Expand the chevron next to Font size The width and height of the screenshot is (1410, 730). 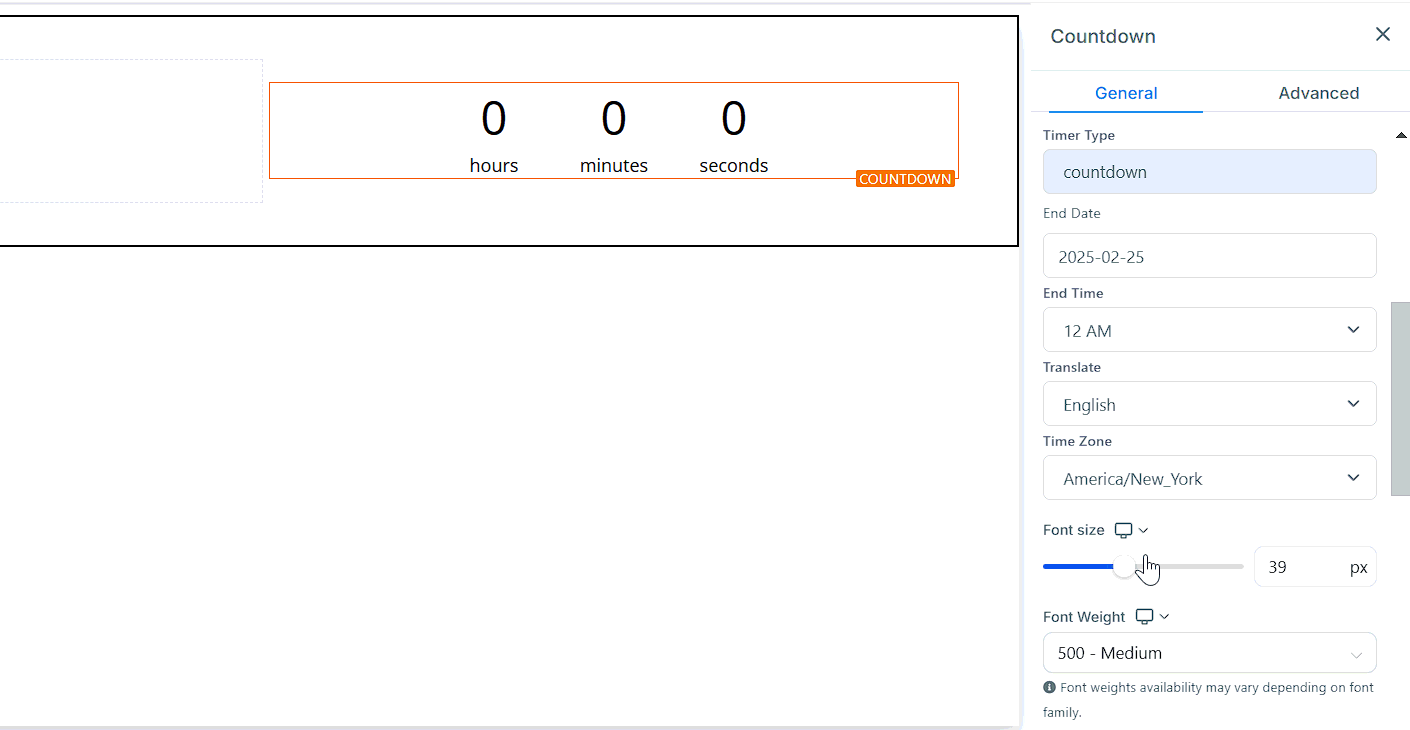click(1144, 530)
